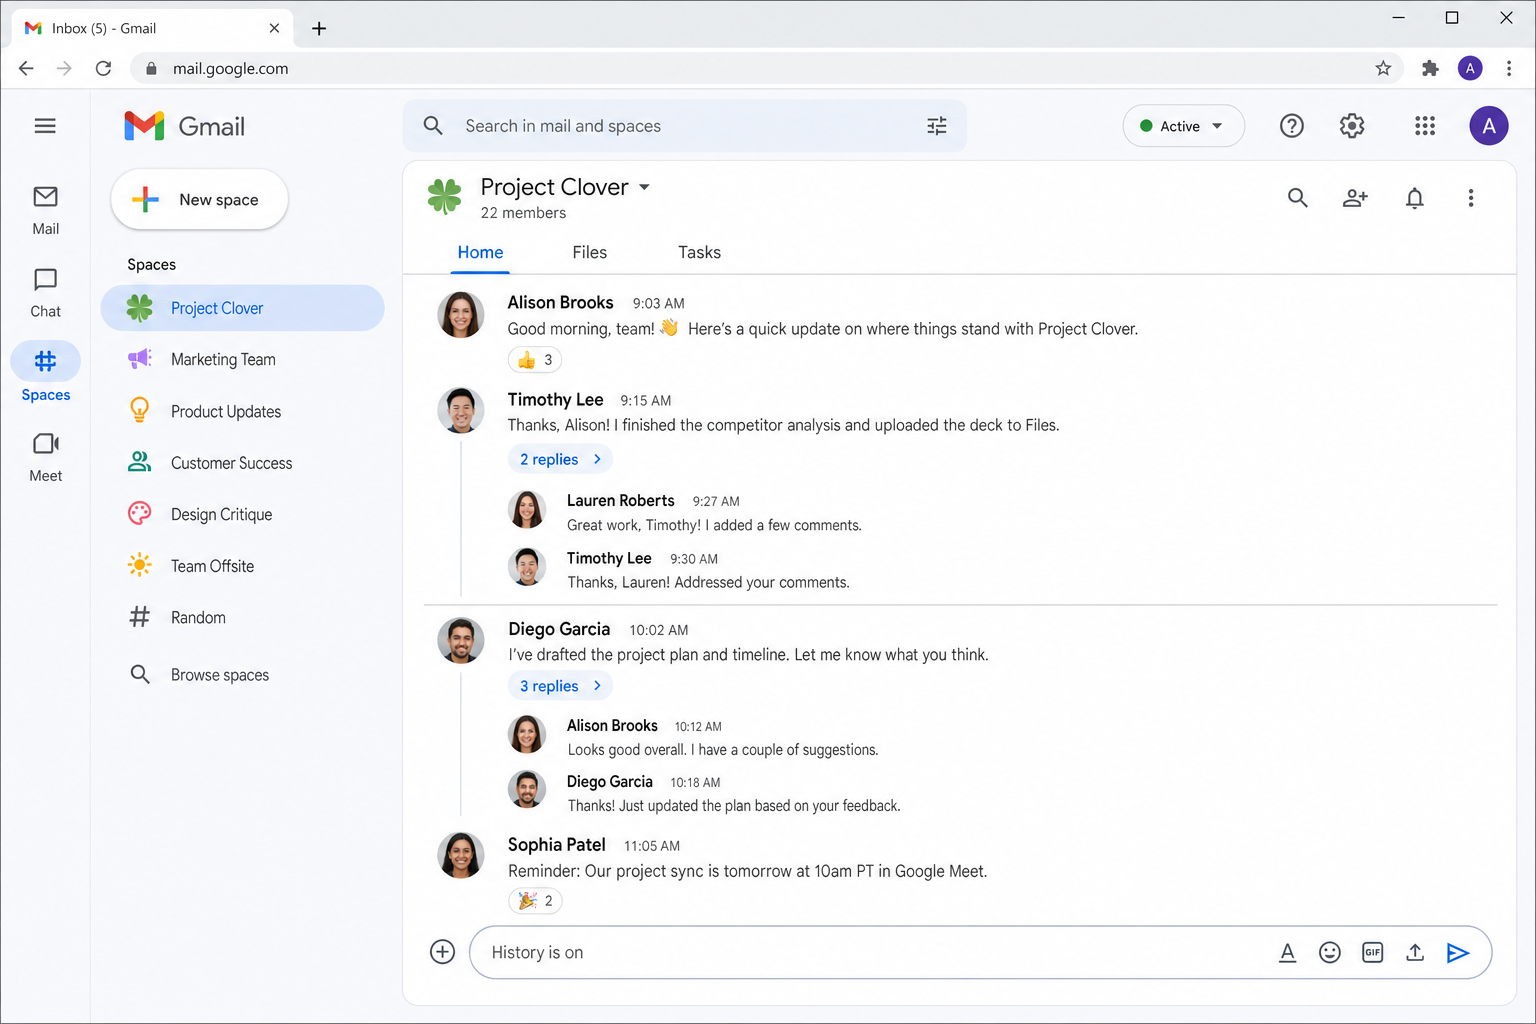Open more options for Project Clover space
Image resolution: width=1536 pixels, height=1024 pixels.
1470,198
